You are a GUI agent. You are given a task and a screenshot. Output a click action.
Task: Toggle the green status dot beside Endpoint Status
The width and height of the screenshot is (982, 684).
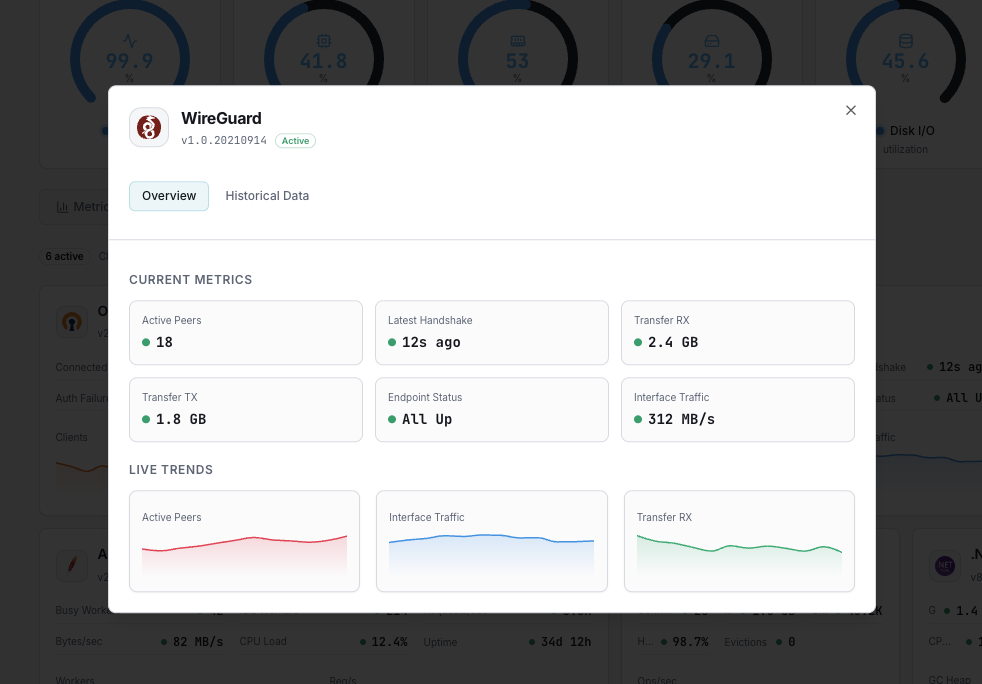(390, 420)
